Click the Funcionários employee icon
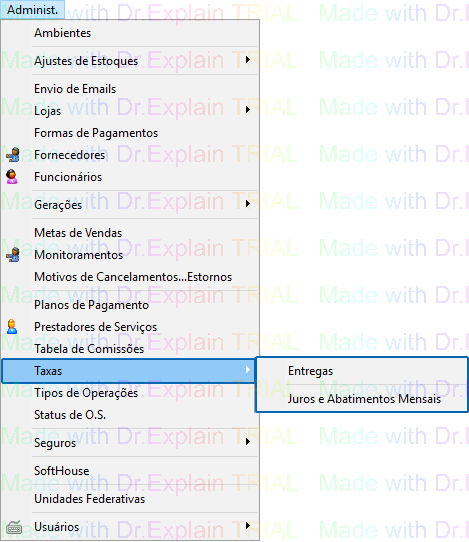 point(12,177)
